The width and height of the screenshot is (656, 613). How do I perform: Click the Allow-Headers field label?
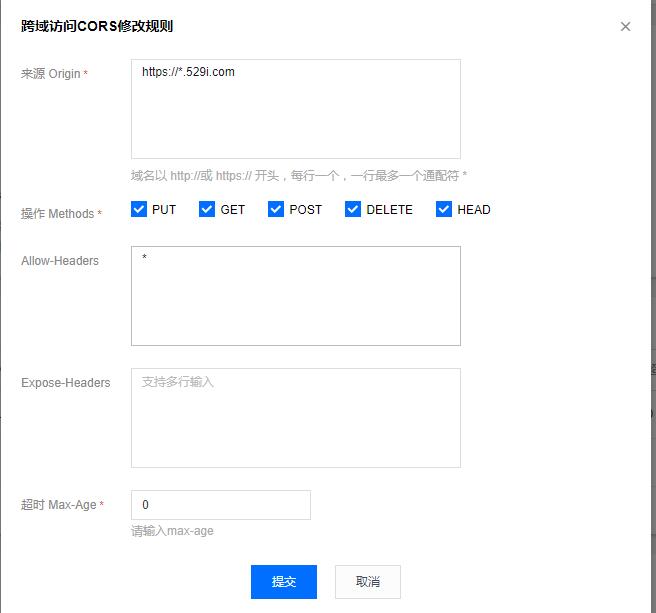(x=60, y=261)
